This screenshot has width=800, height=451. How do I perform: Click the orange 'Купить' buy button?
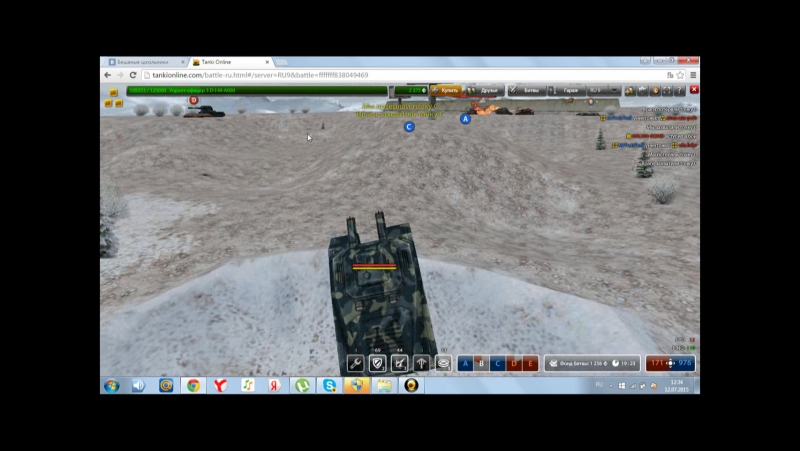[x=446, y=90]
